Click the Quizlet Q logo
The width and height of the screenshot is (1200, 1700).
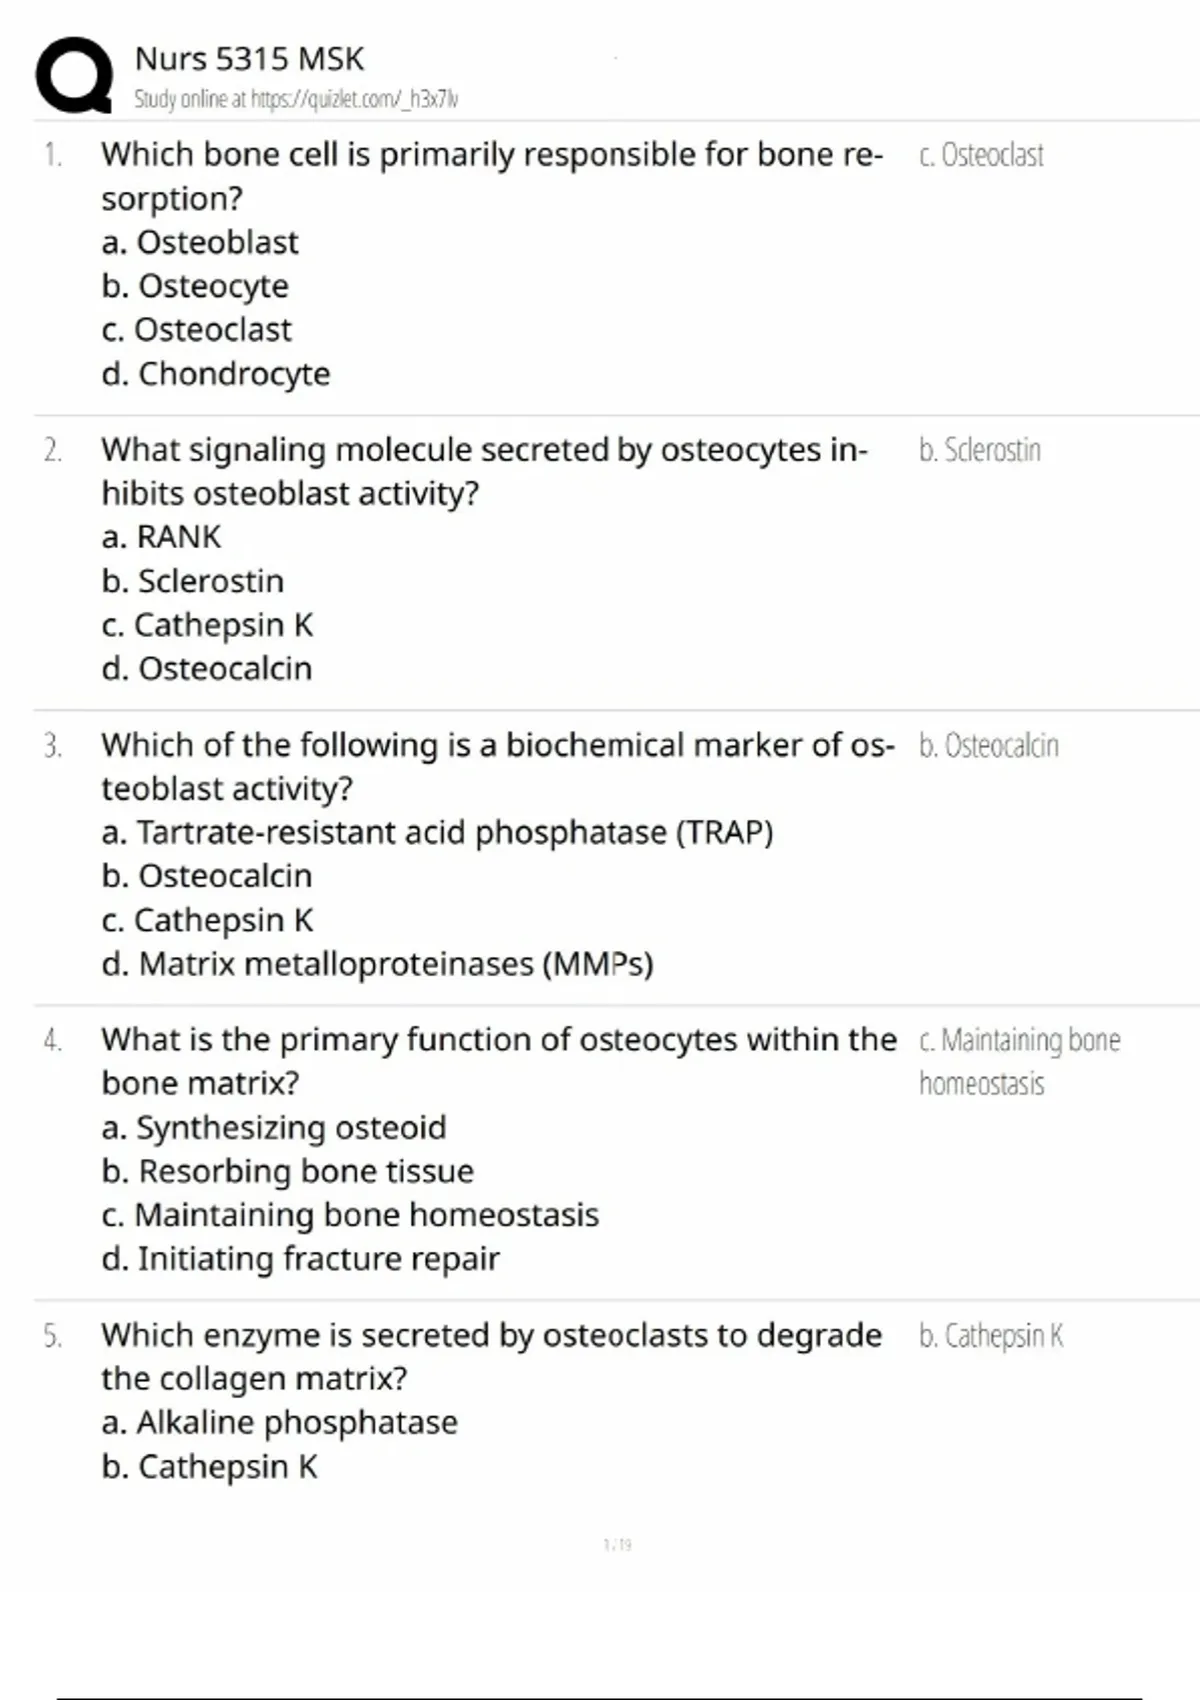(x=73, y=75)
